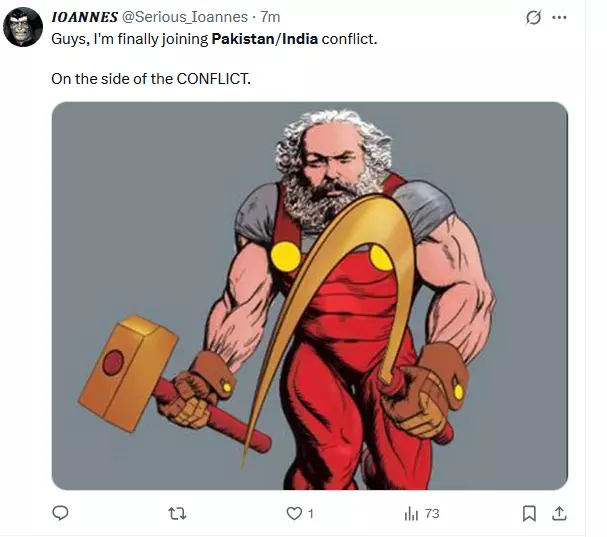Open IOANNES profile avatar
607x537 pixels.
(23, 27)
